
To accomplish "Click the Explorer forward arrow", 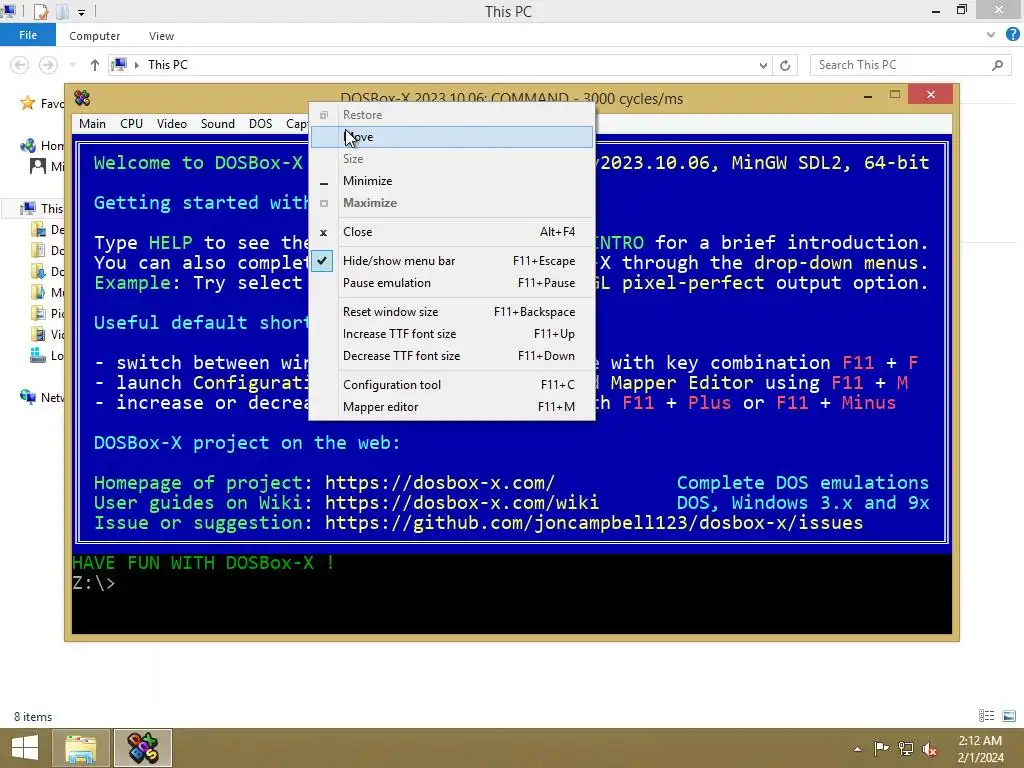I will pos(48,65).
